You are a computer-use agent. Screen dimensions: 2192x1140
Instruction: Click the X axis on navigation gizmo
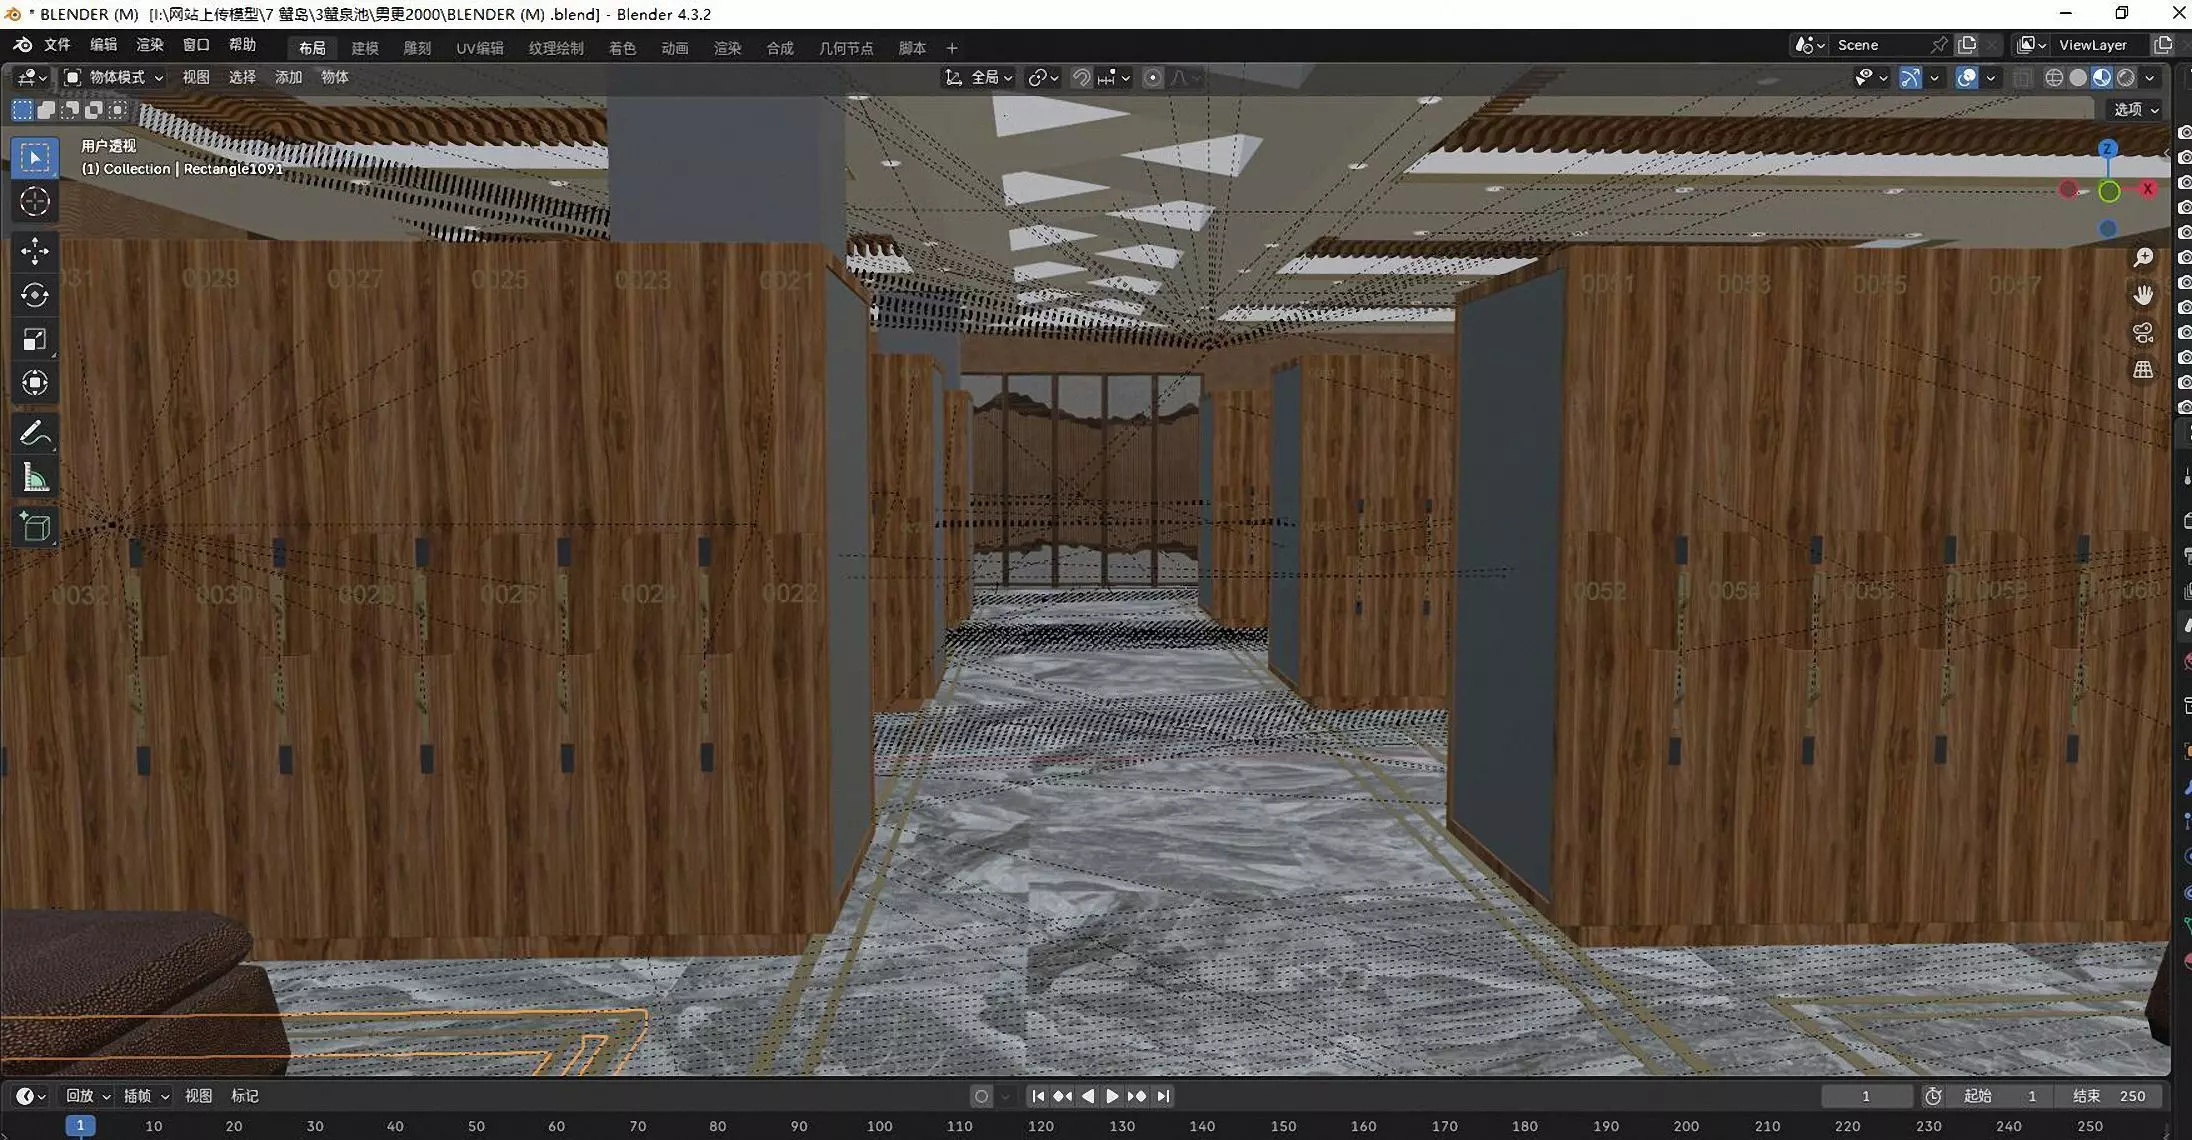(x=2147, y=189)
